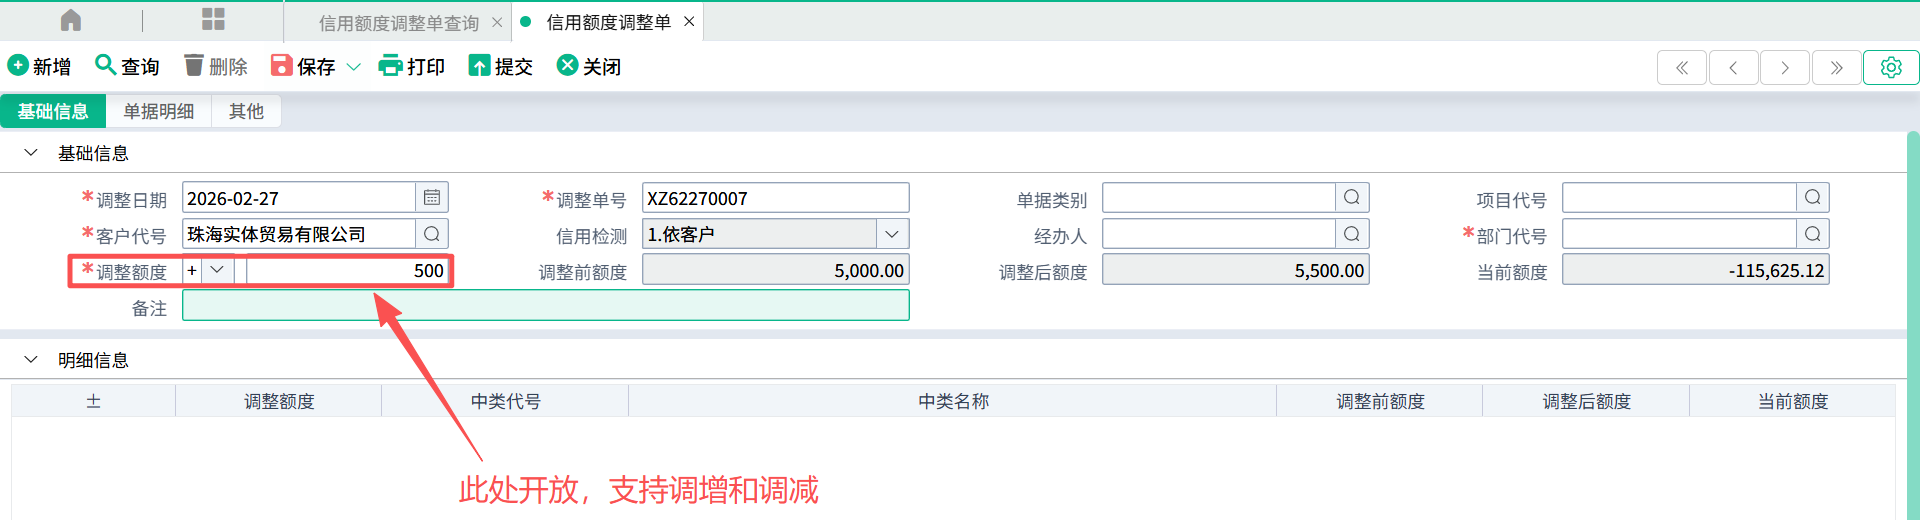Go to the last record arrow
The height and width of the screenshot is (520, 1920).
1836,67
